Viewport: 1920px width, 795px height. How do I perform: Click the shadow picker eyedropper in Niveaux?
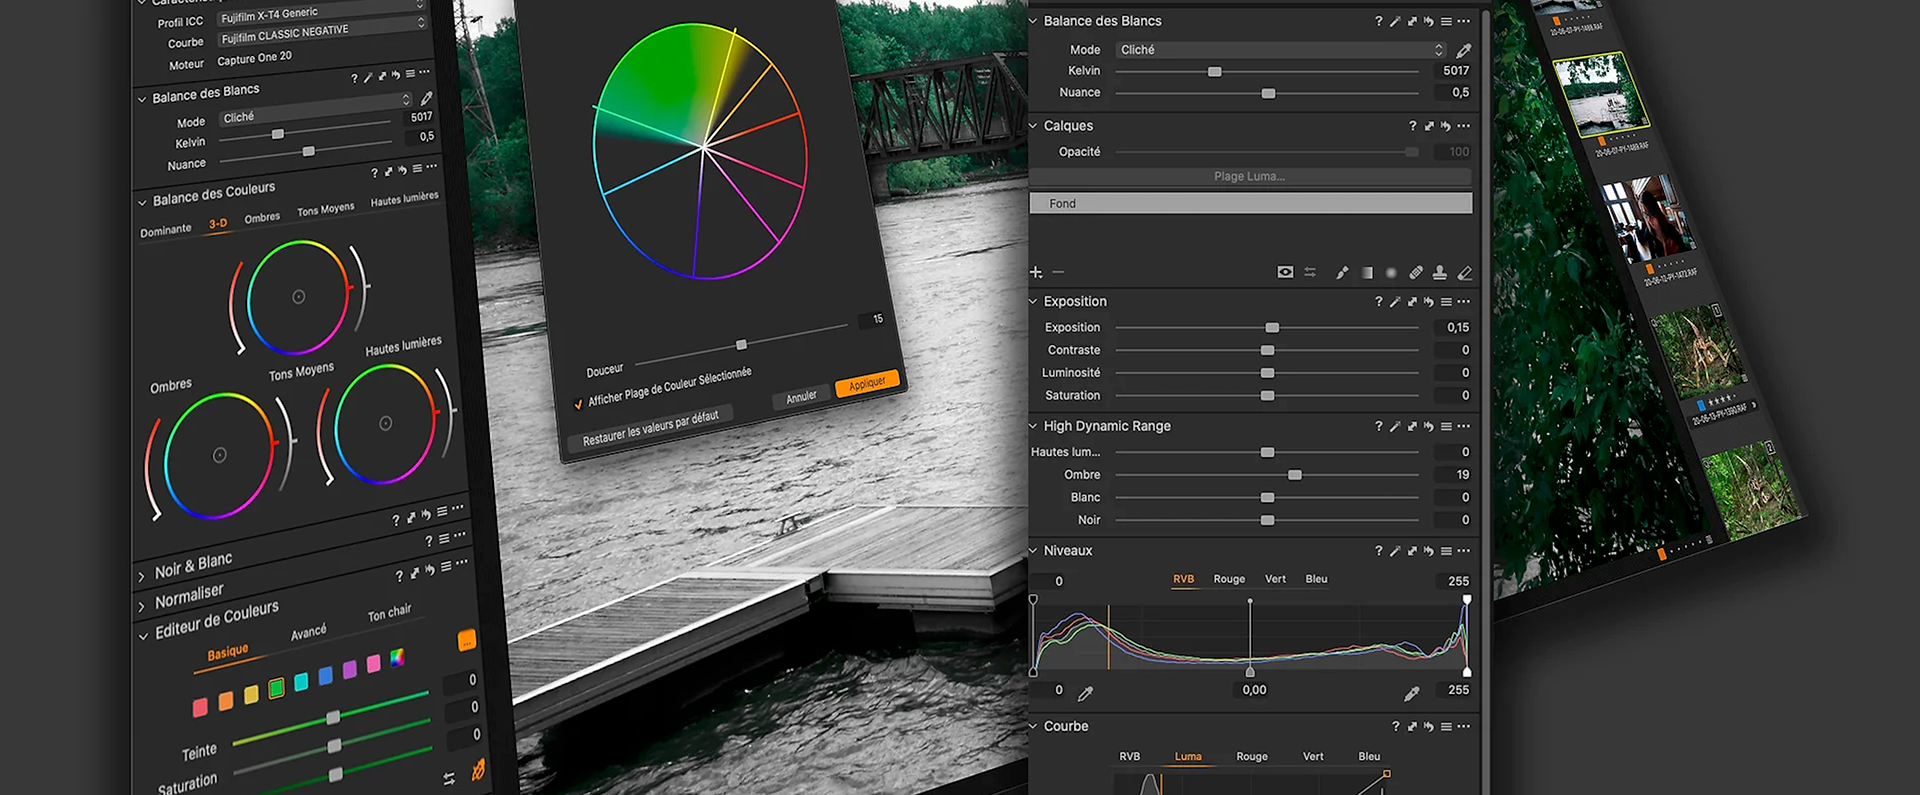tap(1085, 692)
